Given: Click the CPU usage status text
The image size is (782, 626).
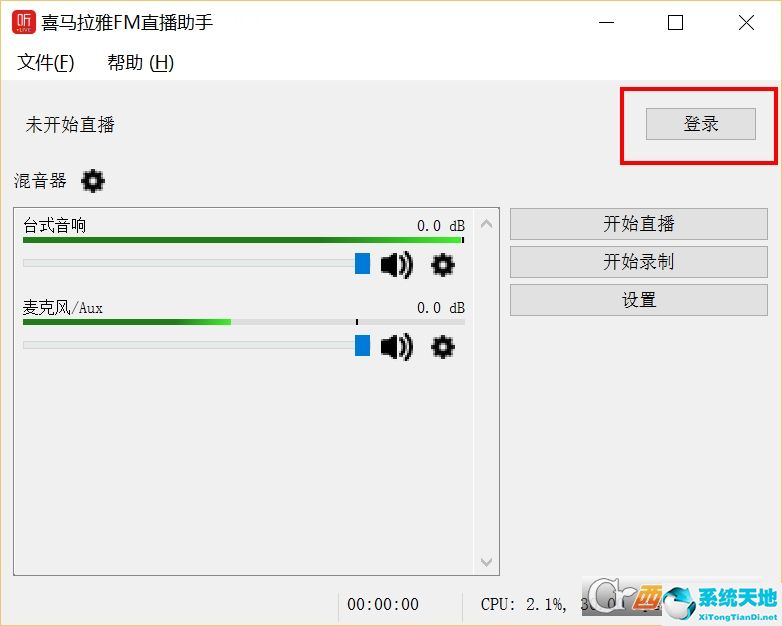Looking at the screenshot, I should tap(524, 605).
